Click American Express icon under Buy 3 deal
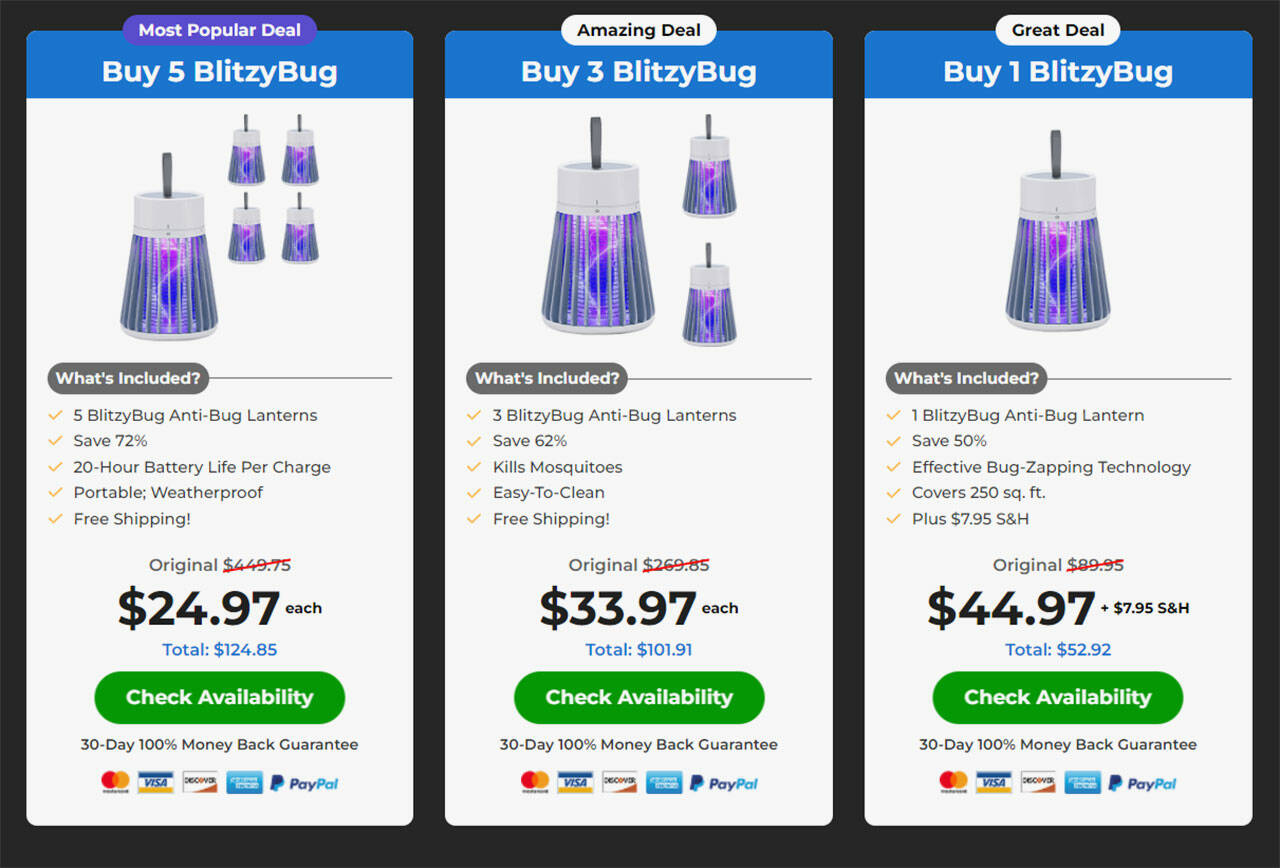The image size is (1280, 868). [663, 782]
